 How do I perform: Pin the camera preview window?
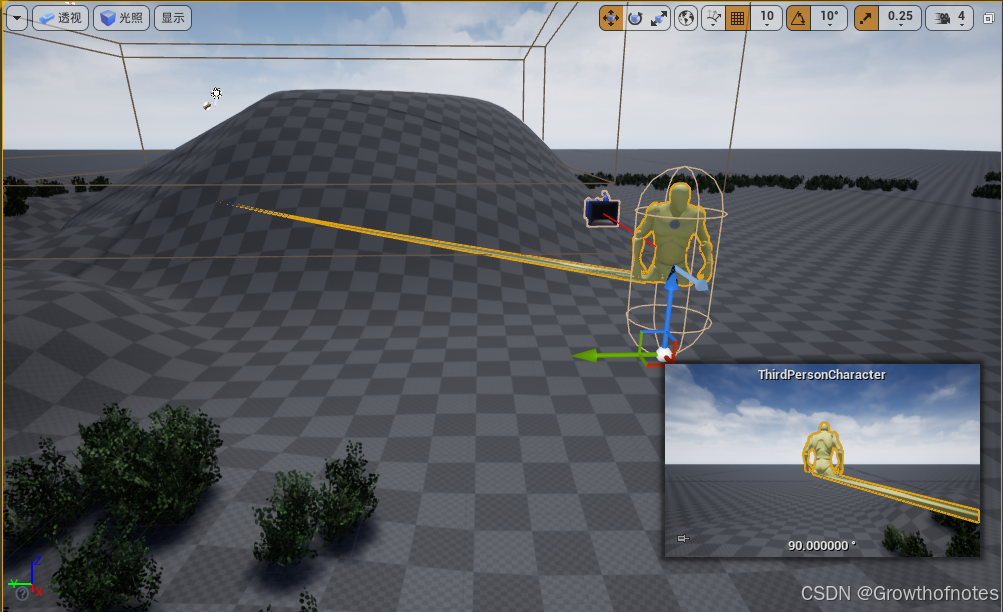point(683,538)
